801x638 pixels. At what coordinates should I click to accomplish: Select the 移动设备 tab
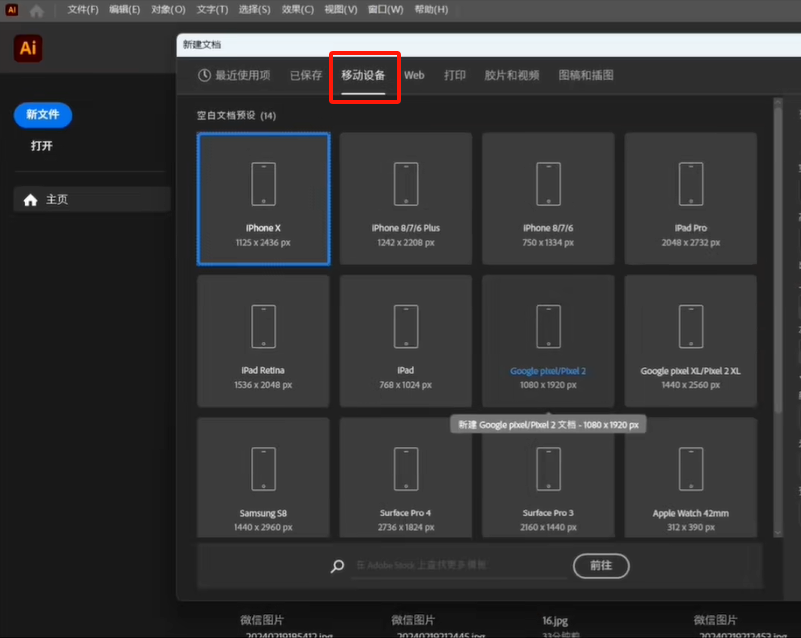point(363,76)
